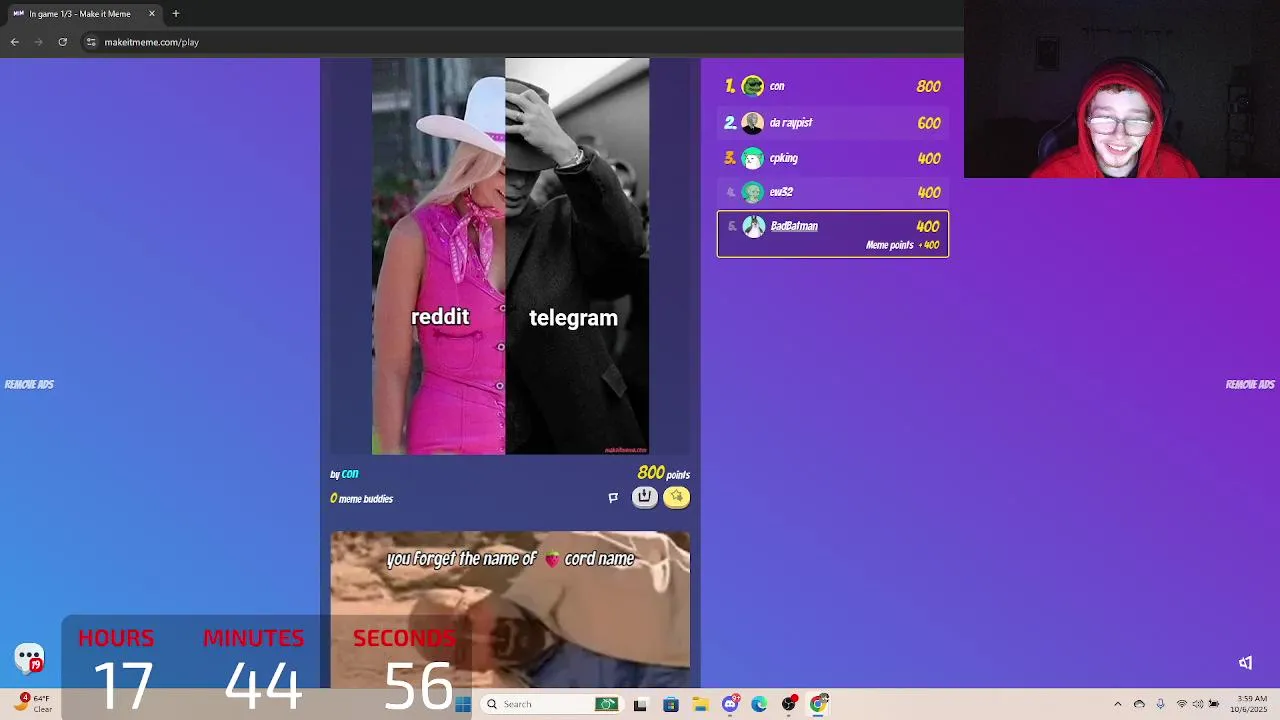
Task: Show hidden system tray icons
Action: click(1118, 704)
